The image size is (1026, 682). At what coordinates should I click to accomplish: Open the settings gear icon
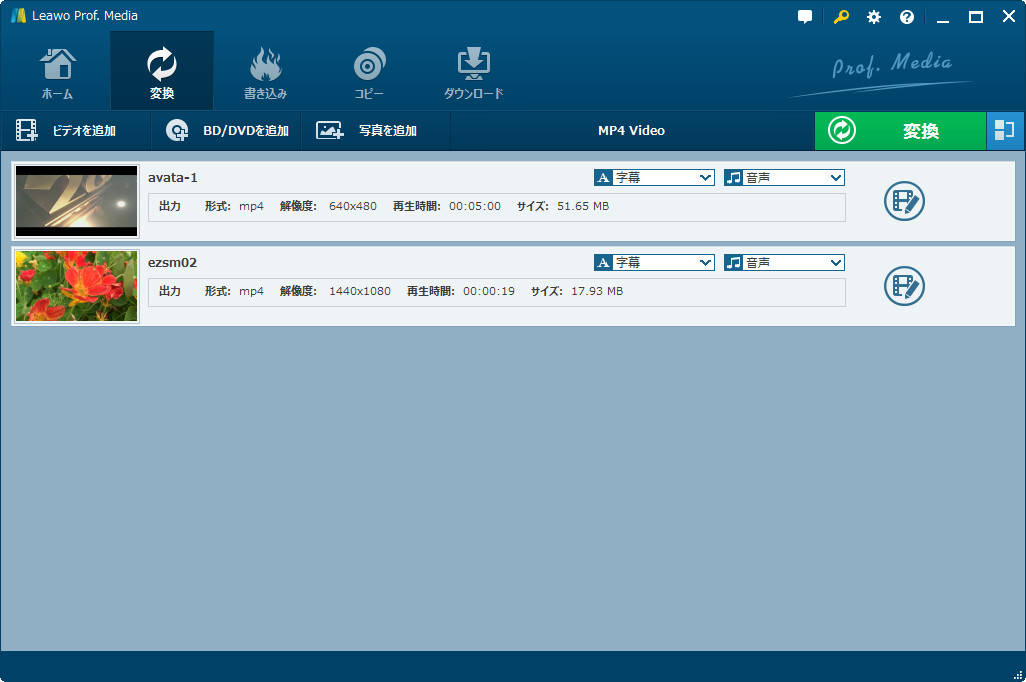pyautogui.click(x=874, y=17)
